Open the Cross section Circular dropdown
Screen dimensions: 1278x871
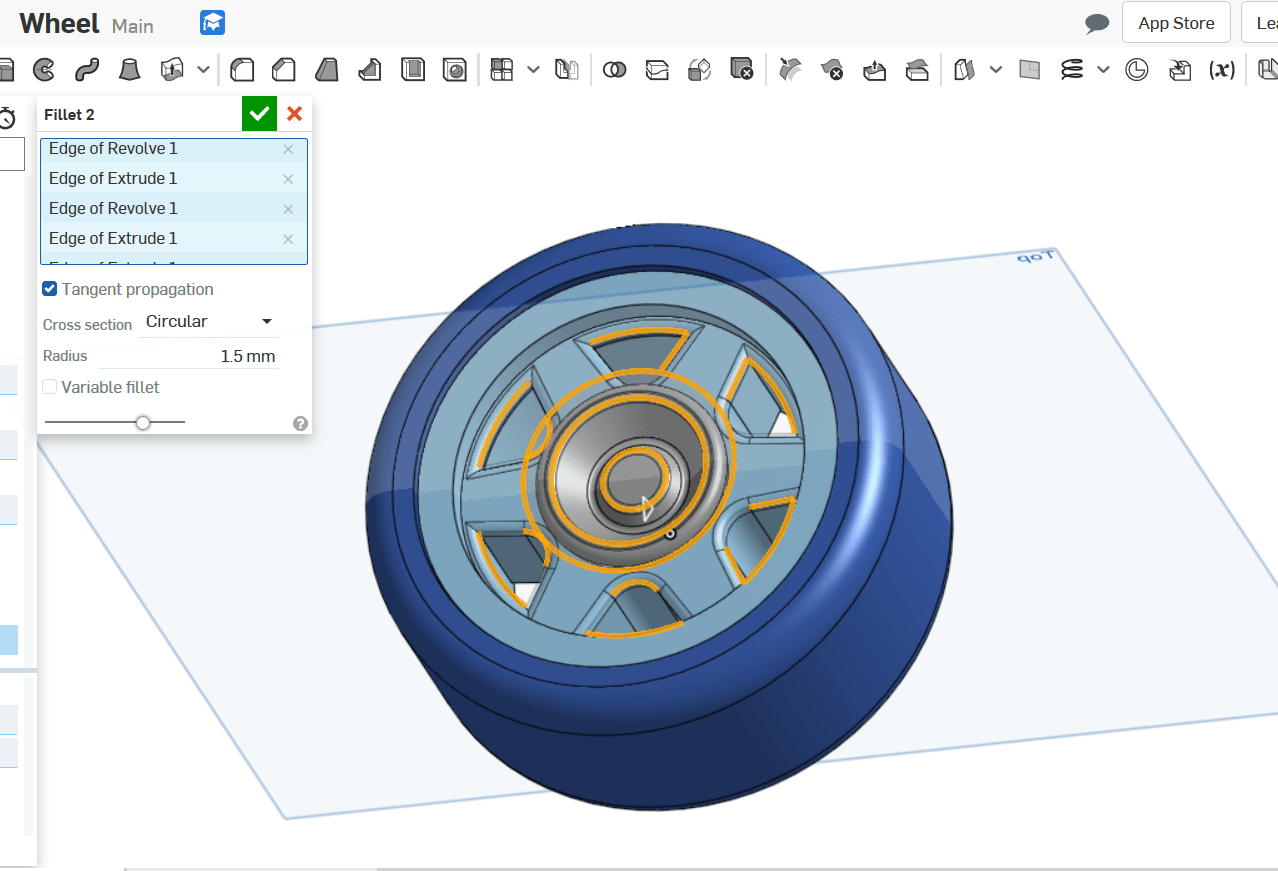coord(208,321)
